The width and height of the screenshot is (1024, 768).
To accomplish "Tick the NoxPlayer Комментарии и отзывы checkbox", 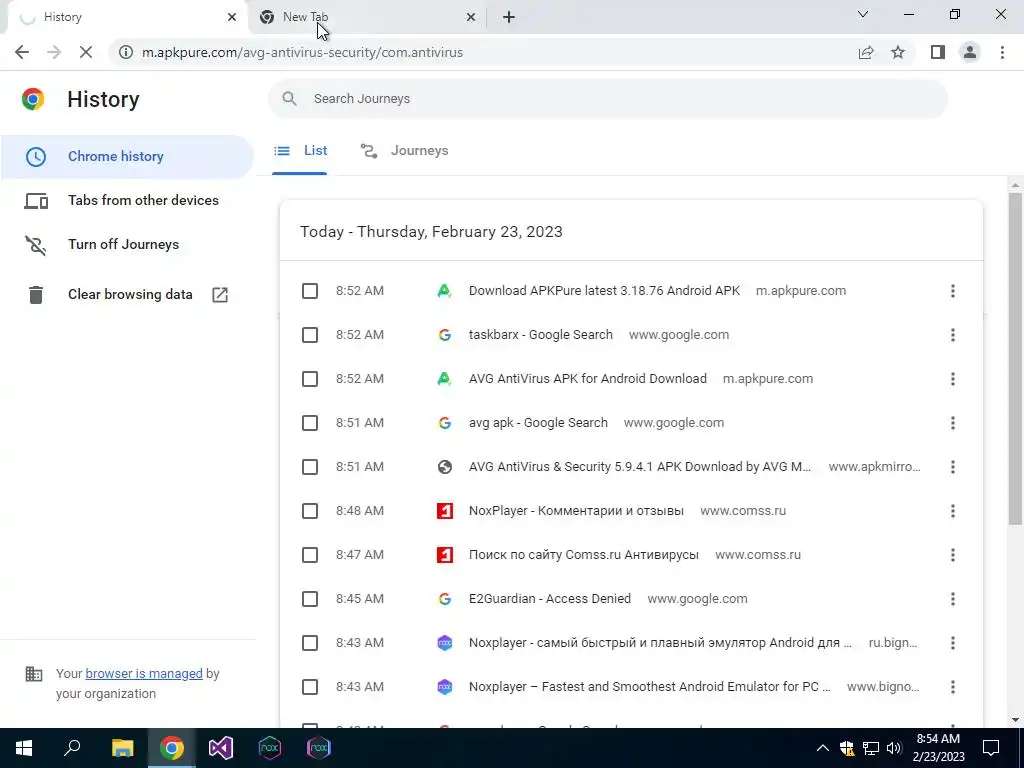I will (x=310, y=511).
